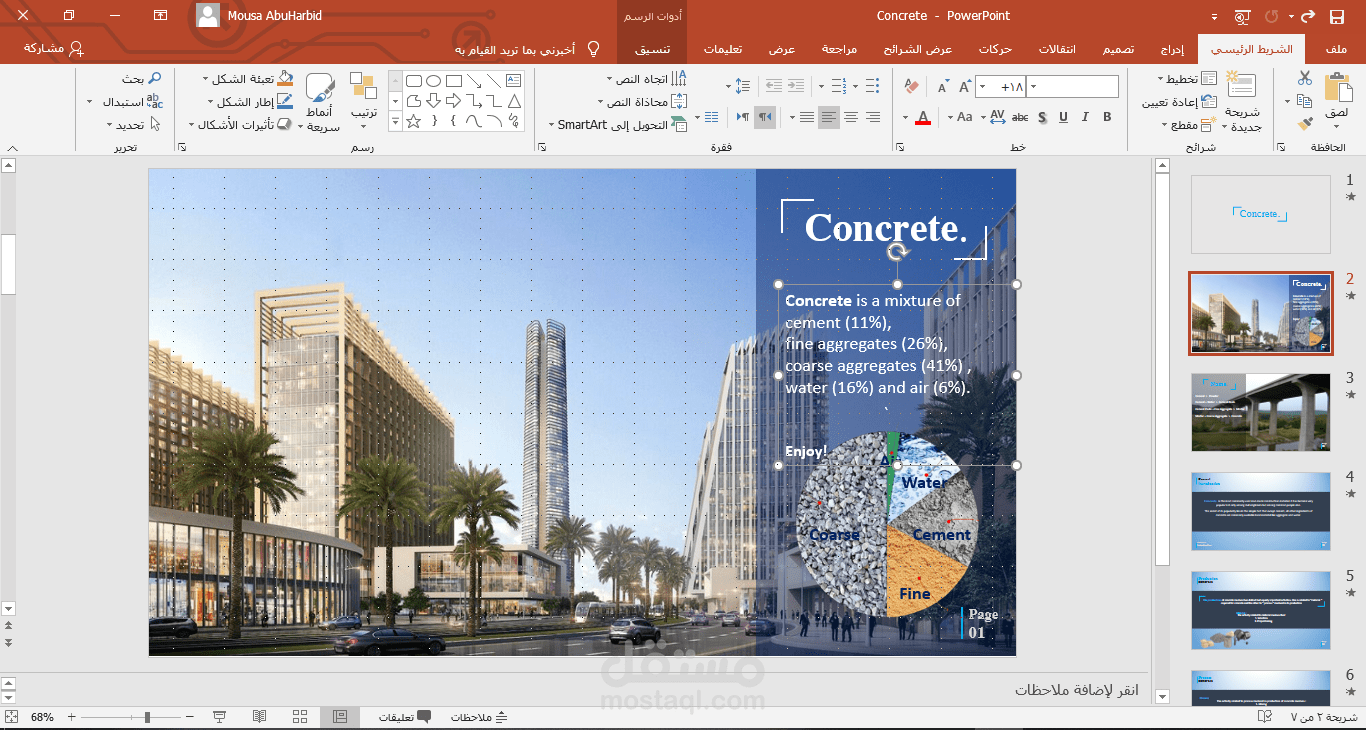Screen dimensions: 1366x730
Task: Select the Right Arrow shape
Action: [x=453, y=101]
